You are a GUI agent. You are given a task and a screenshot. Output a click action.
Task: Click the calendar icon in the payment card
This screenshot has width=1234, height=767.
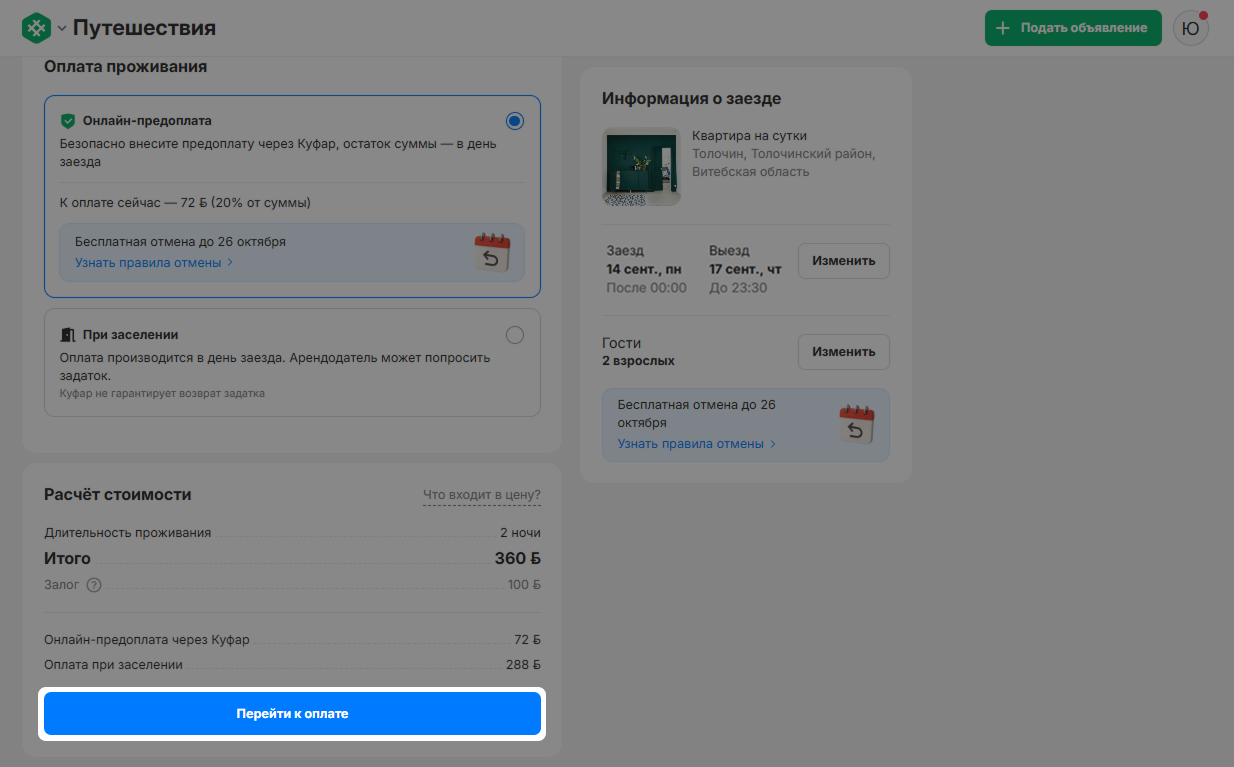pyautogui.click(x=492, y=252)
